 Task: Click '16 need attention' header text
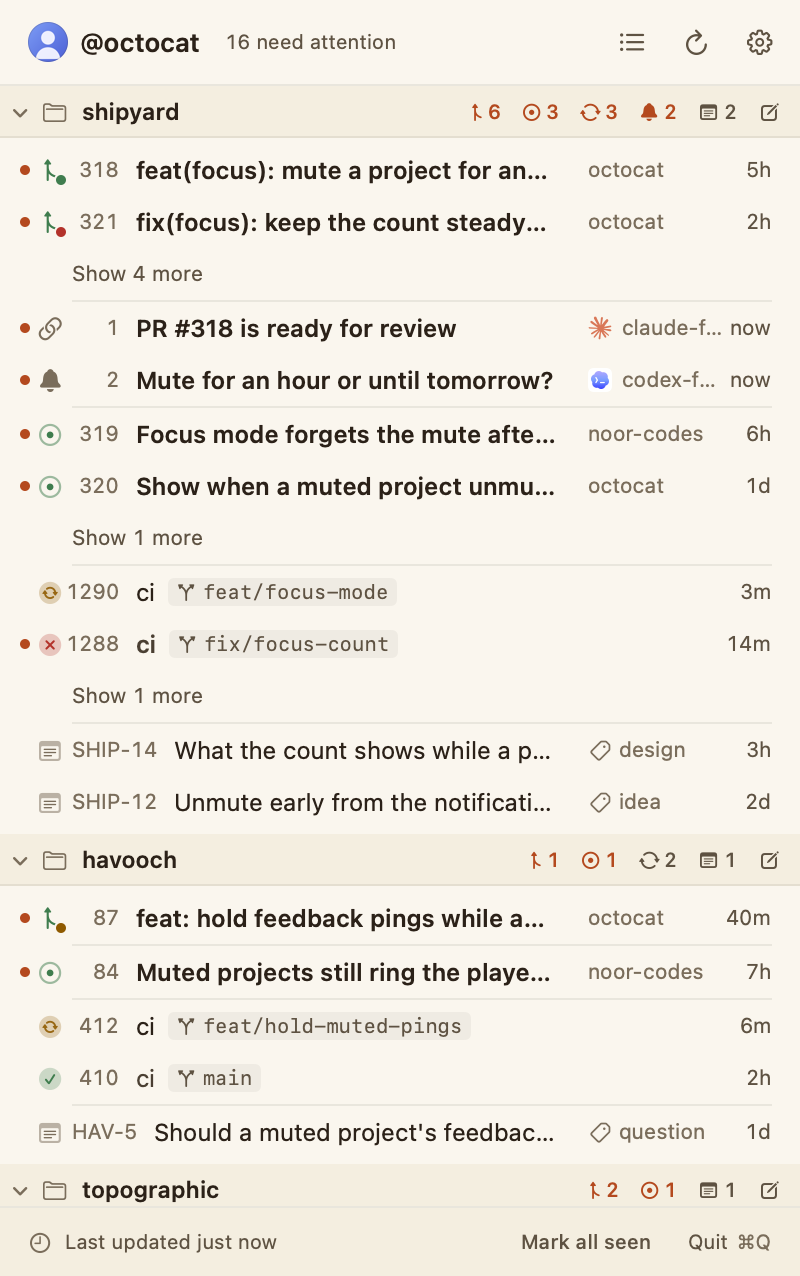311,42
